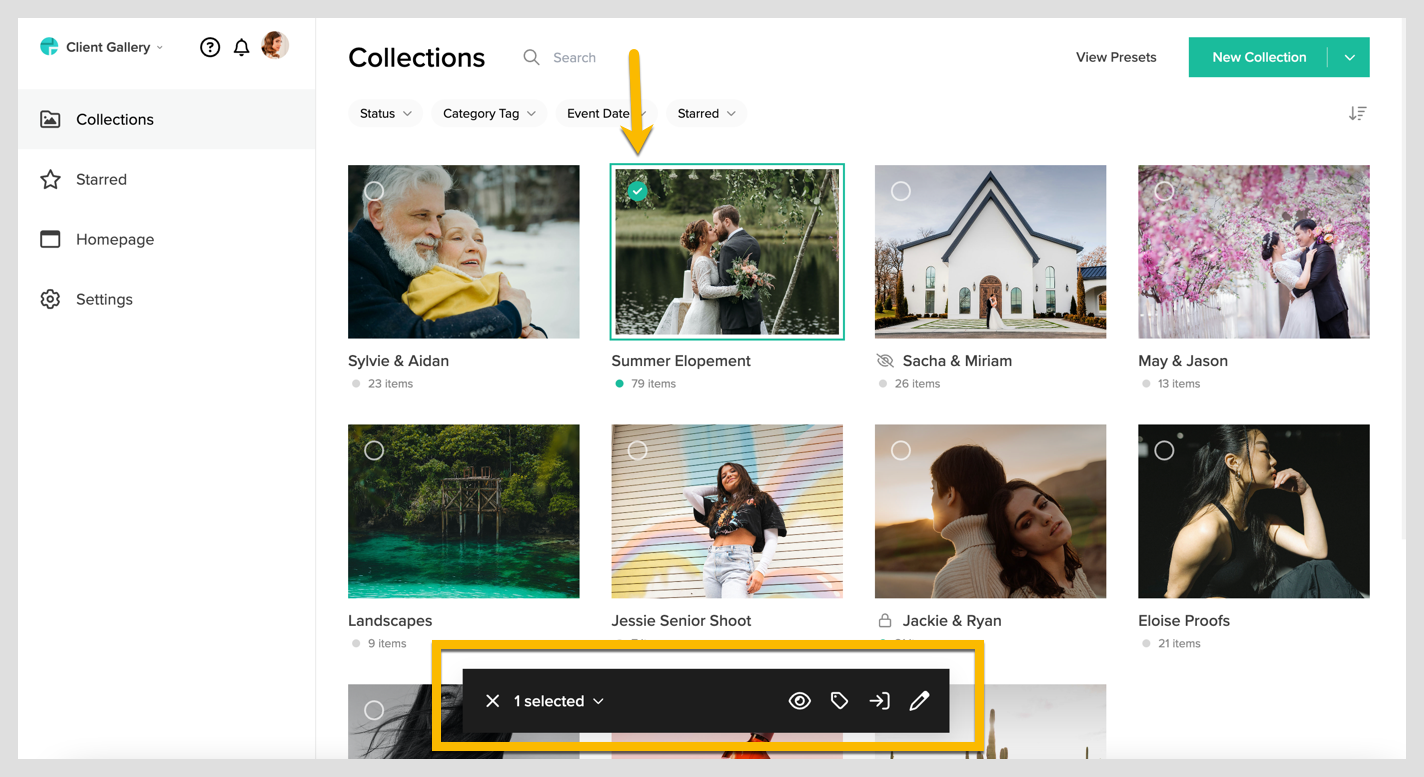Click the 9 items label
This screenshot has height=777, width=1424.
(387, 644)
